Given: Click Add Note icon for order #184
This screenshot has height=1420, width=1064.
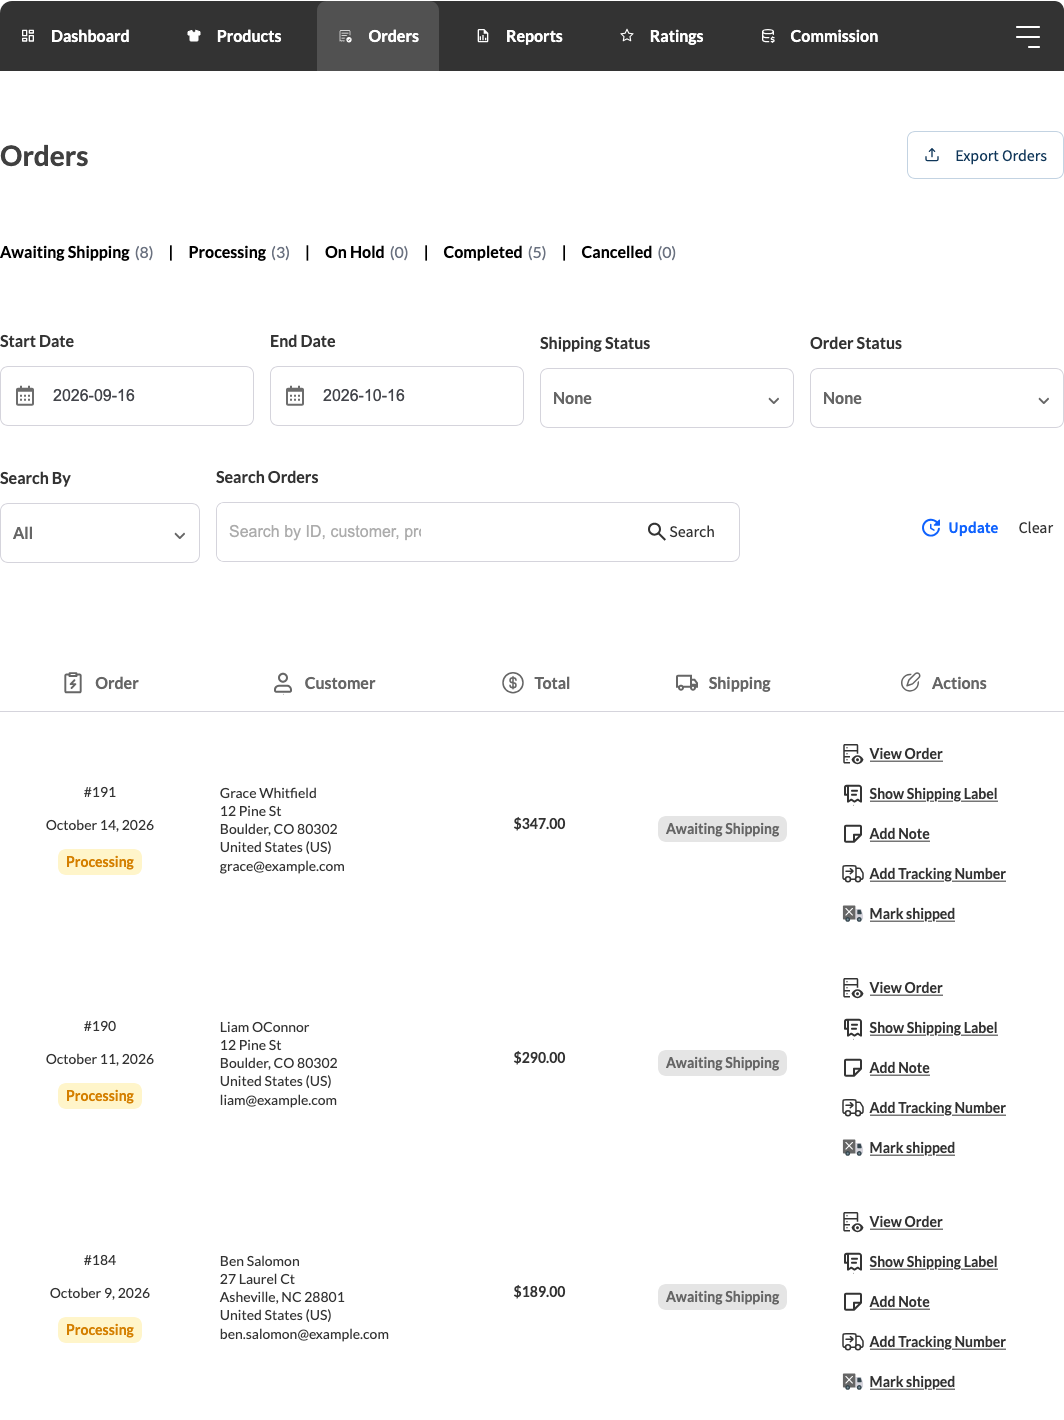Looking at the screenshot, I should tap(853, 1302).
